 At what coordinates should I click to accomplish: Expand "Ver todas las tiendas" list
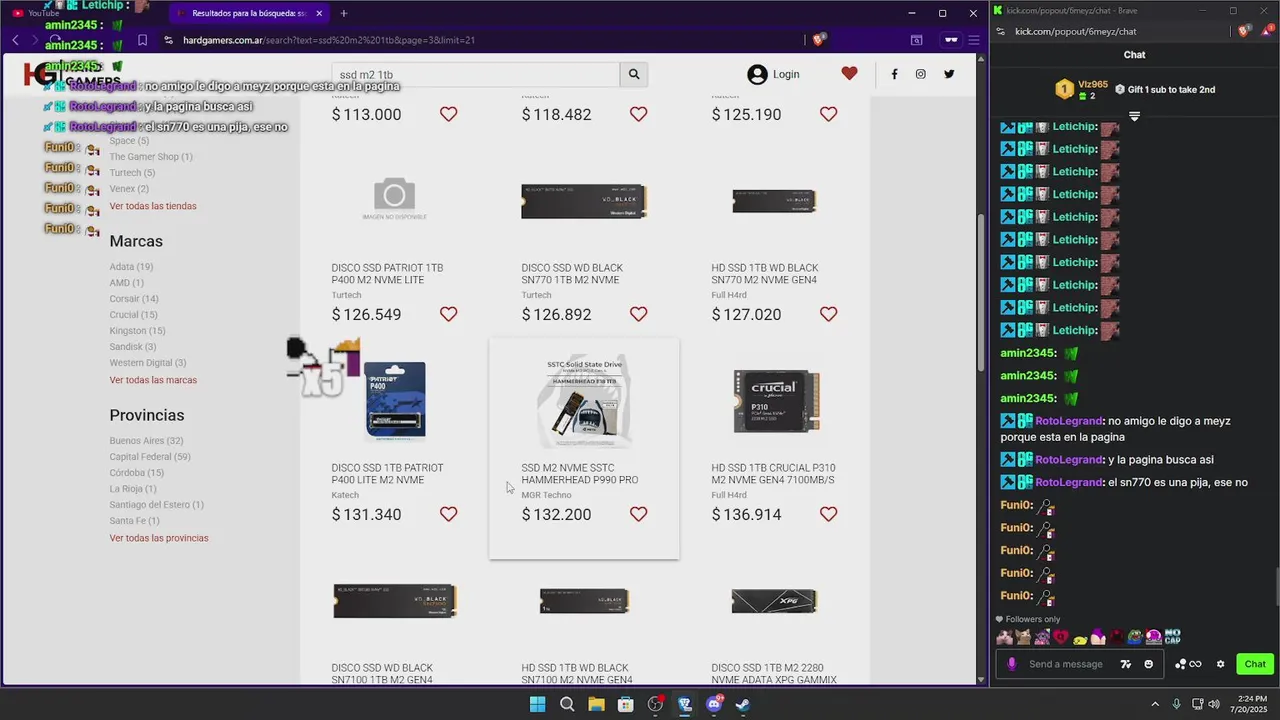153,206
